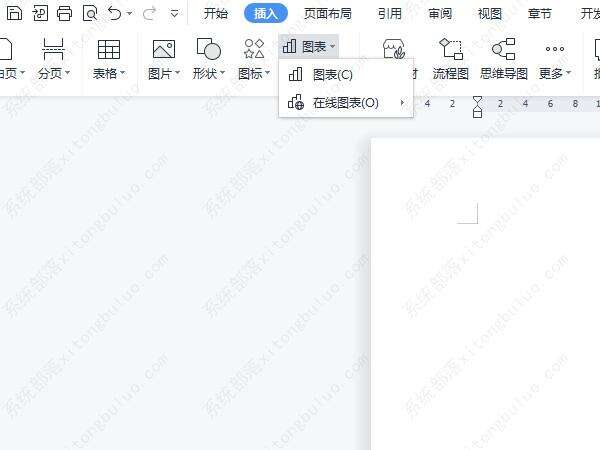Expand the 表格 dropdown arrow

[122, 72]
